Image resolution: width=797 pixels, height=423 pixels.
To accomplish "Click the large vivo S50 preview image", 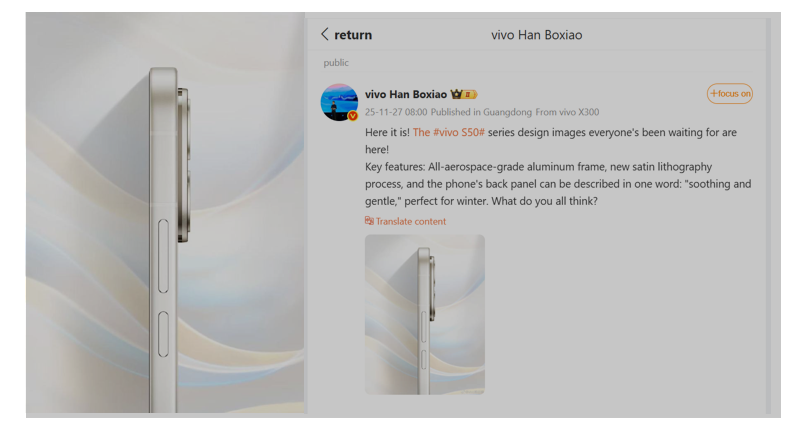I will pyautogui.click(x=165, y=213).
